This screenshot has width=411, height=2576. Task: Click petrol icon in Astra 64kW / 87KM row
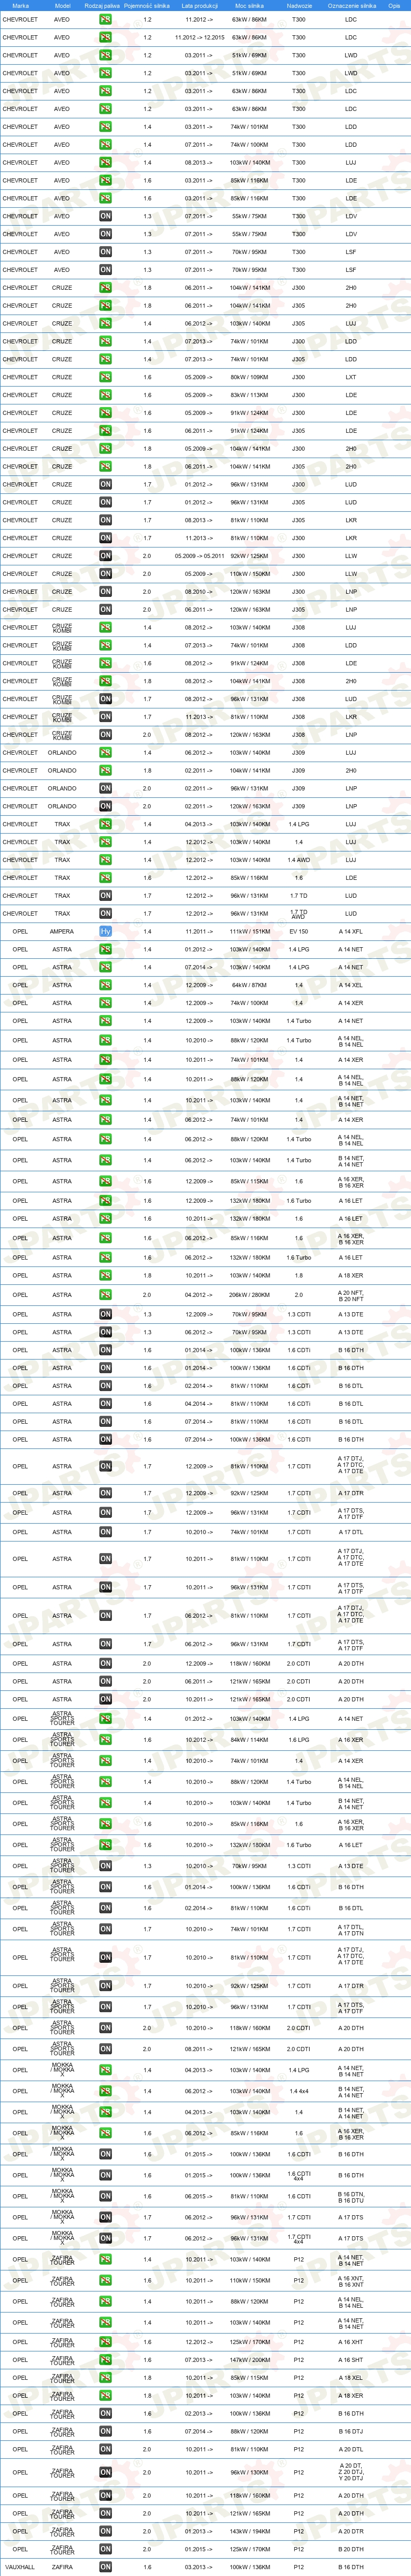[x=105, y=985]
